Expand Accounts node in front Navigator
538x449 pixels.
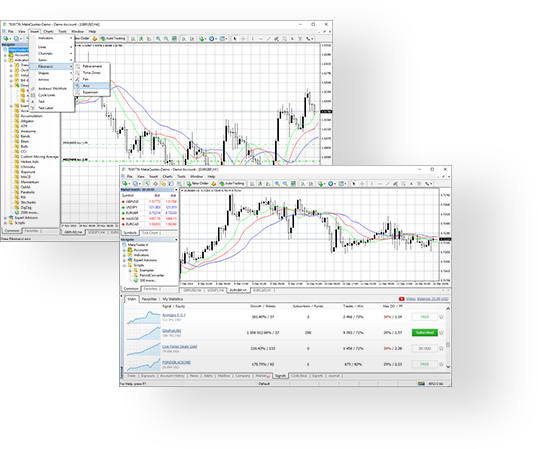[x=124, y=250]
